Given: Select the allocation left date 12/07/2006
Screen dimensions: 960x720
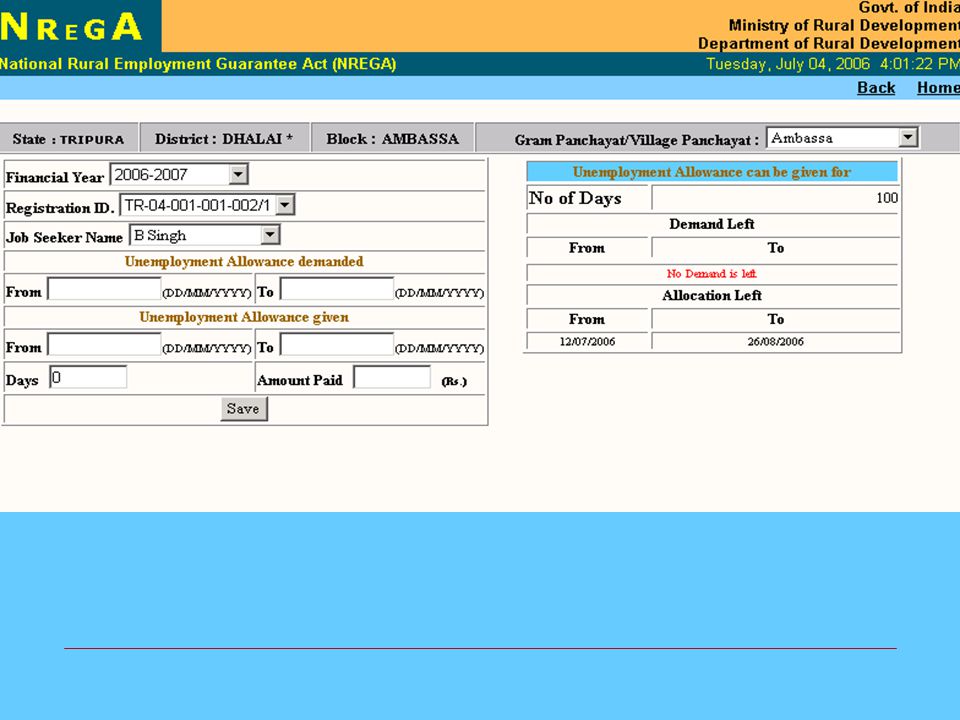Looking at the screenshot, I should (587, 342).
